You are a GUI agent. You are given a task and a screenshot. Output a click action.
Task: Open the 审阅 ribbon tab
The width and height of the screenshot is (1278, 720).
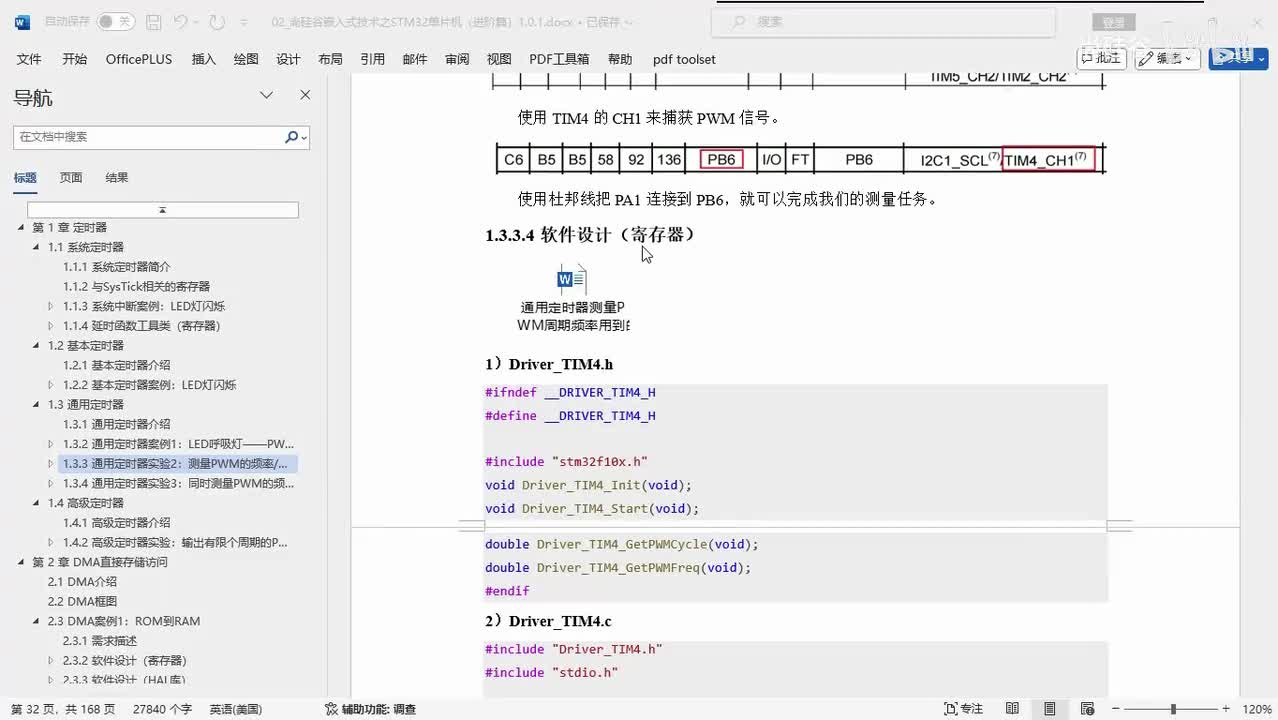(457, 59)
